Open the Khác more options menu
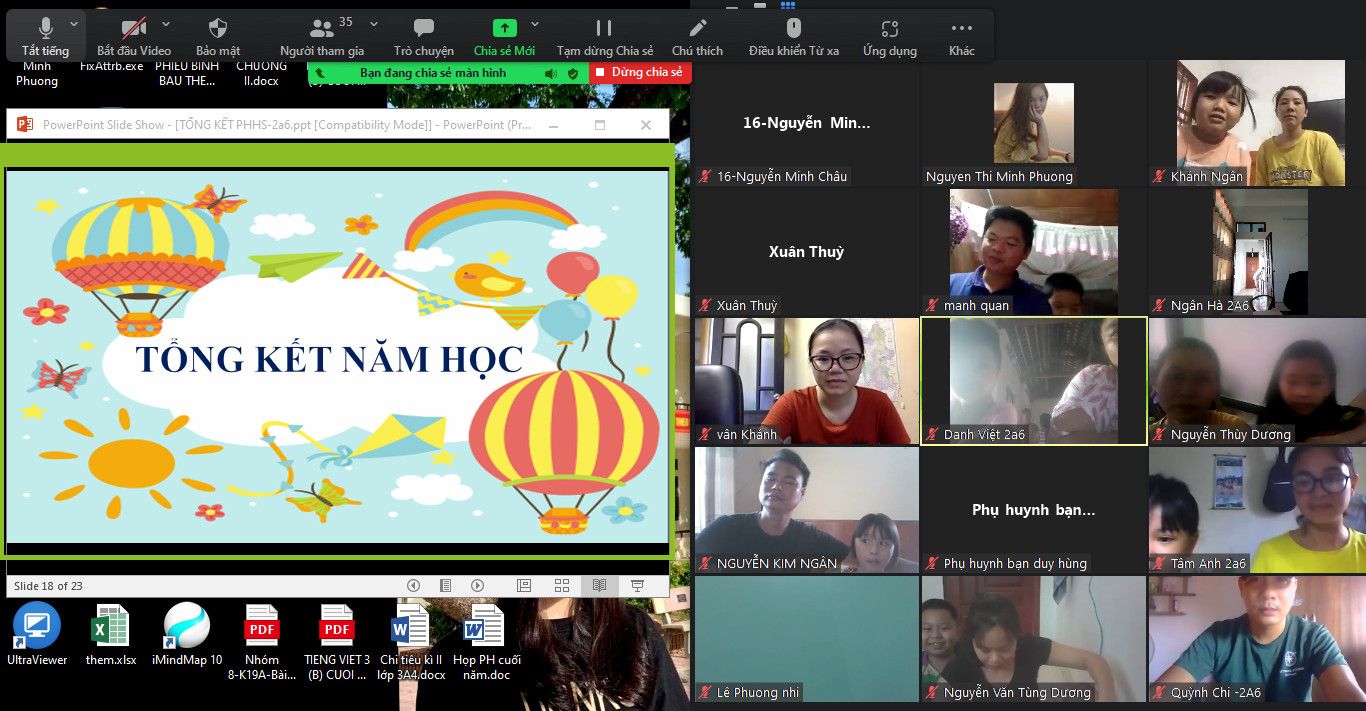1366x711 pixels. [961, 36]
